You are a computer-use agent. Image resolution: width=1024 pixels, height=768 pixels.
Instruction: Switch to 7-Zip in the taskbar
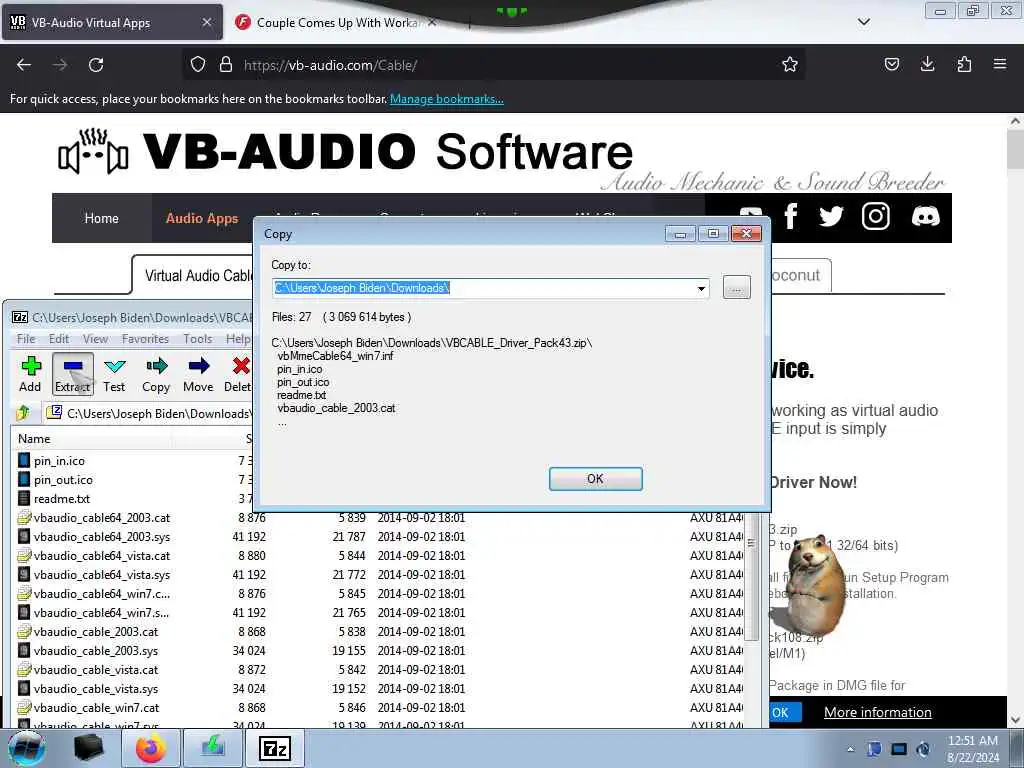274,748
